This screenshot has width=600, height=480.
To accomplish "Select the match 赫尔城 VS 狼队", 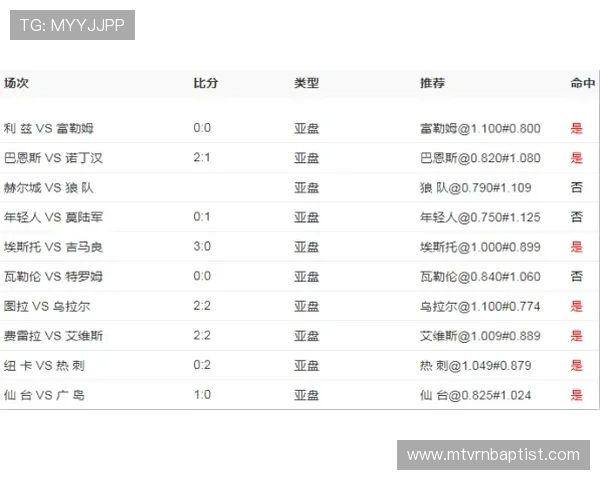I will [x=49, y=188].
